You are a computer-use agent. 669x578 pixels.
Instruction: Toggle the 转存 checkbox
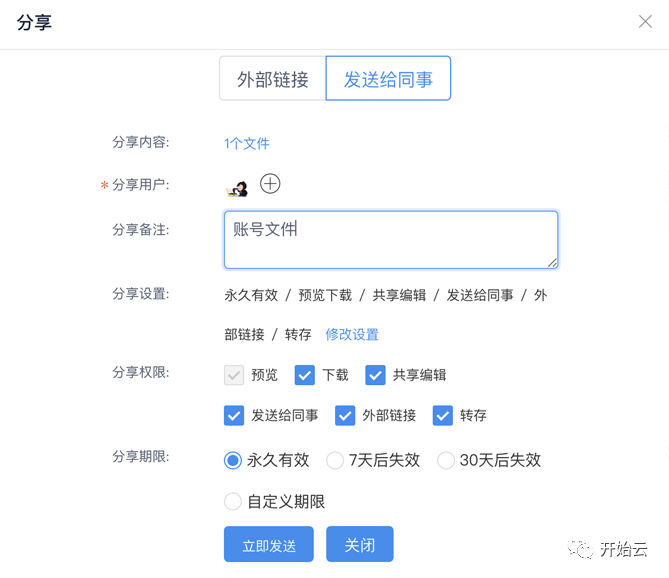pyautogui.click(x=442, y=415)
